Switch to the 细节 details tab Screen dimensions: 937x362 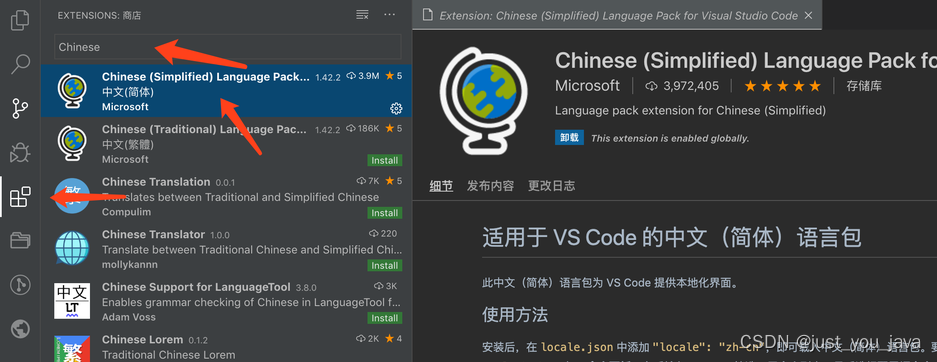point(441,186)
